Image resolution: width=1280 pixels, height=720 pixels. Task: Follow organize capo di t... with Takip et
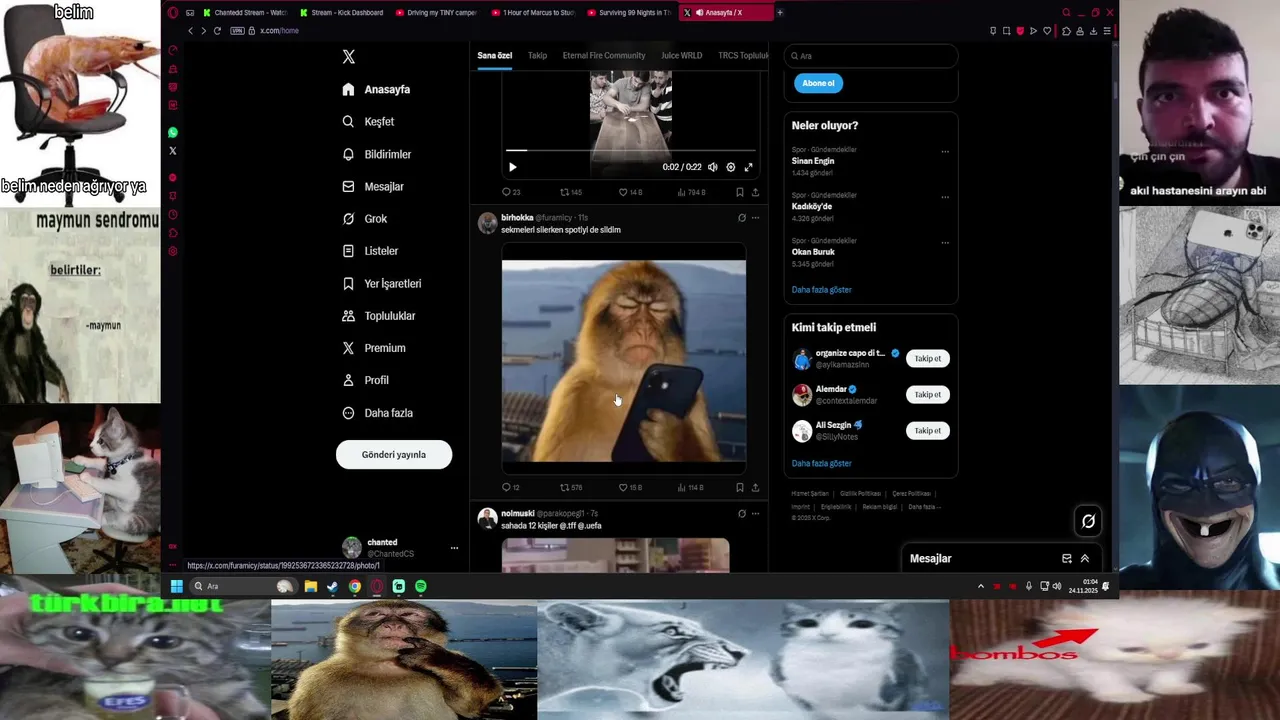(928, 359)
